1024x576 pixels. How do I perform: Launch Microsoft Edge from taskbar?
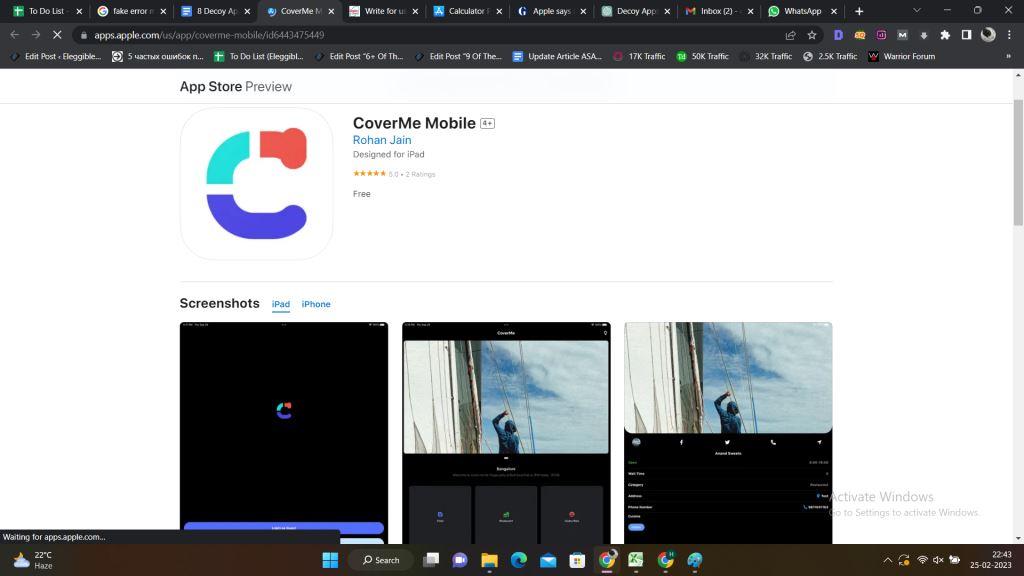pos(519,560)
